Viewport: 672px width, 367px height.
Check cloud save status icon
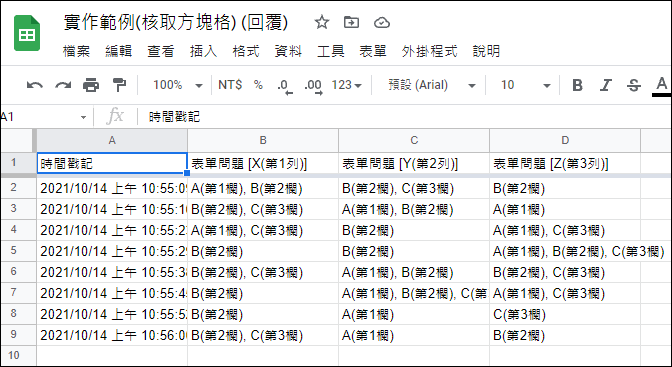tap(381, 22)
